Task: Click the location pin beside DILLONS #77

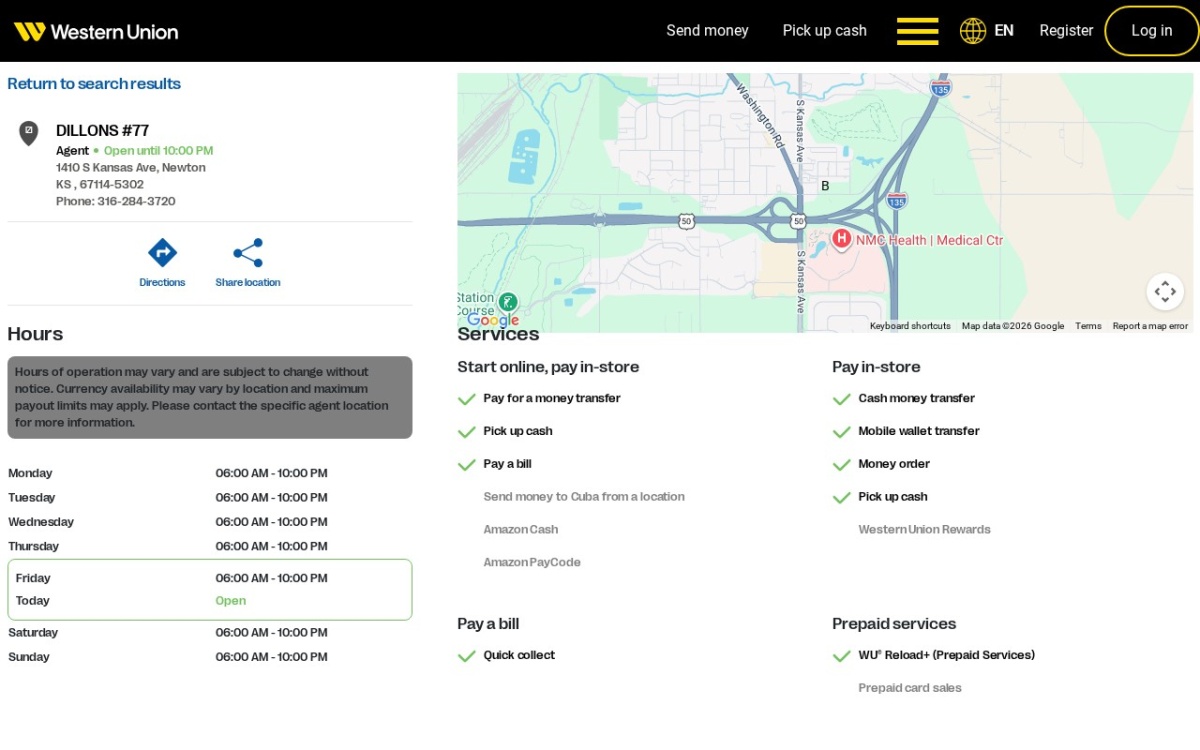Action: pyautogui.click(x=29, y=133)
